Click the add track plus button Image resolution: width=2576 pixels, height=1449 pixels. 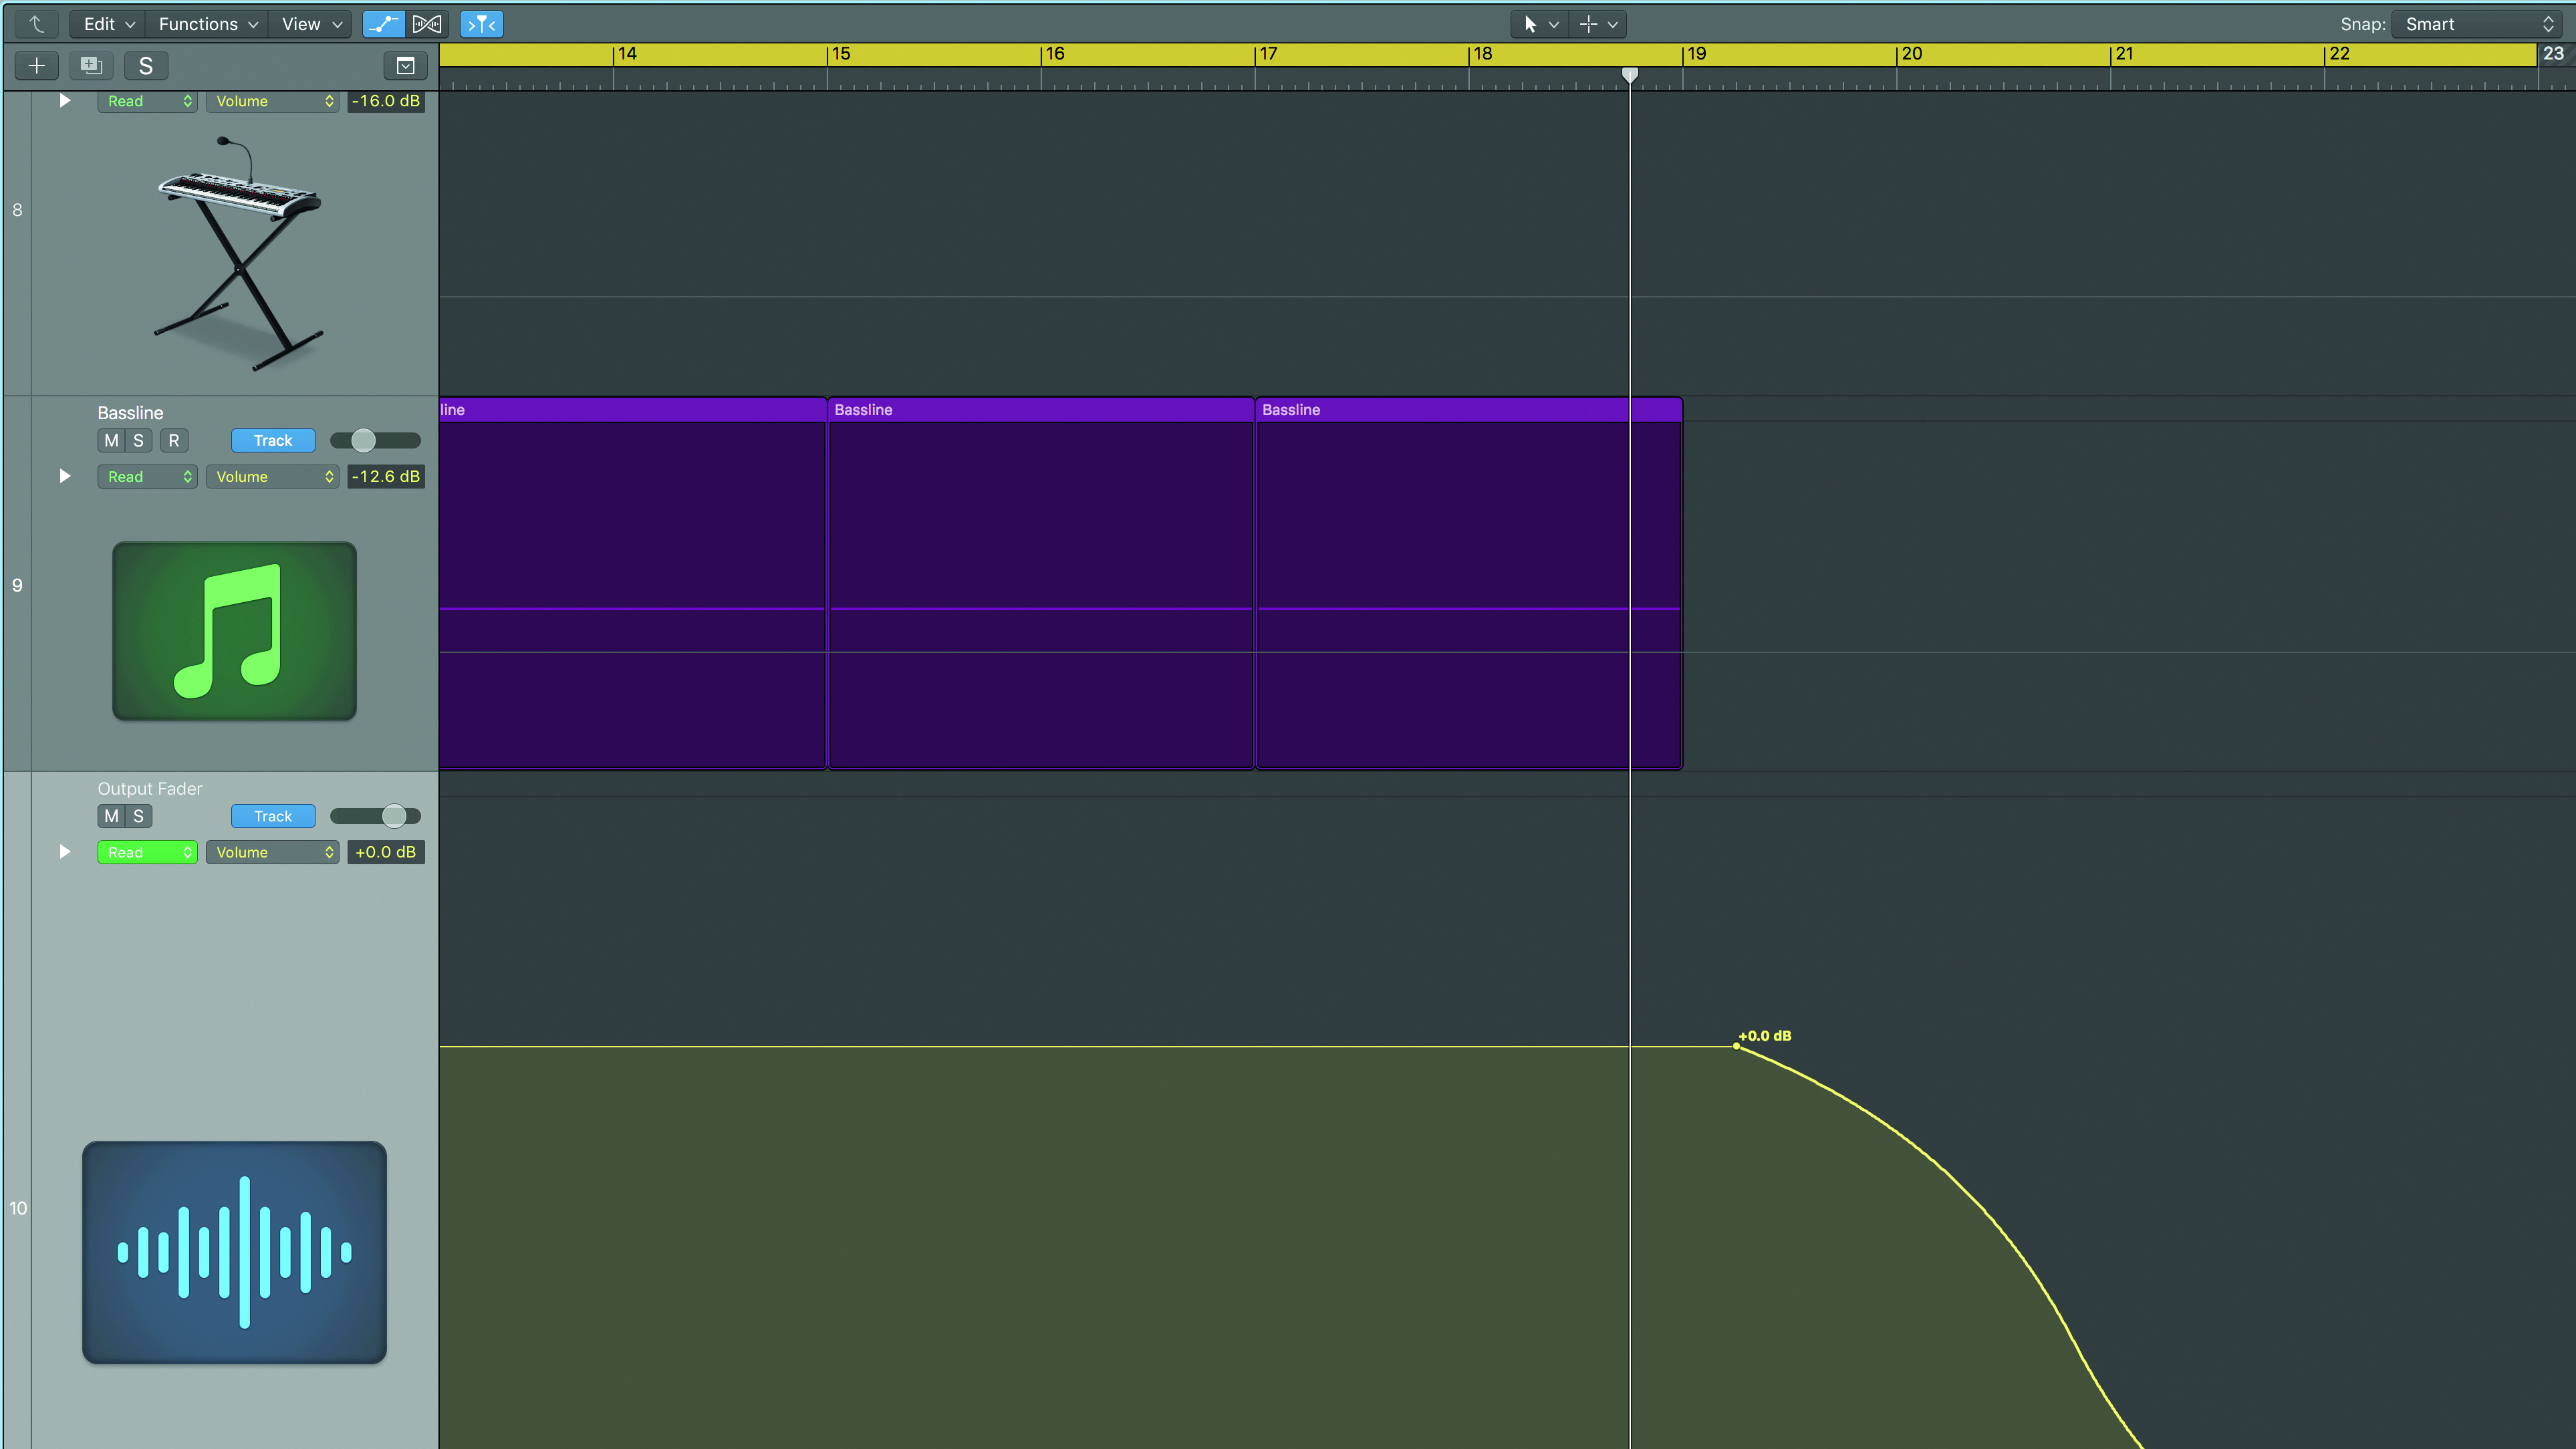click(x=37, y=66)
